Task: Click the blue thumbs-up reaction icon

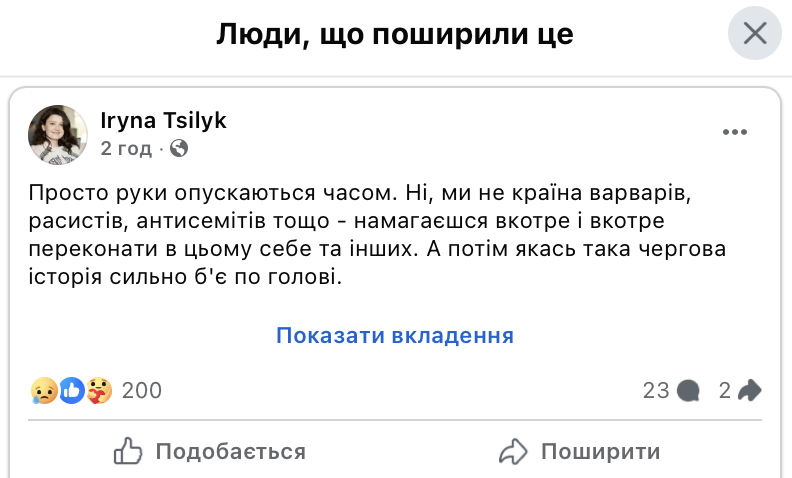Action: pyautogui.click(x=71, y=390)
